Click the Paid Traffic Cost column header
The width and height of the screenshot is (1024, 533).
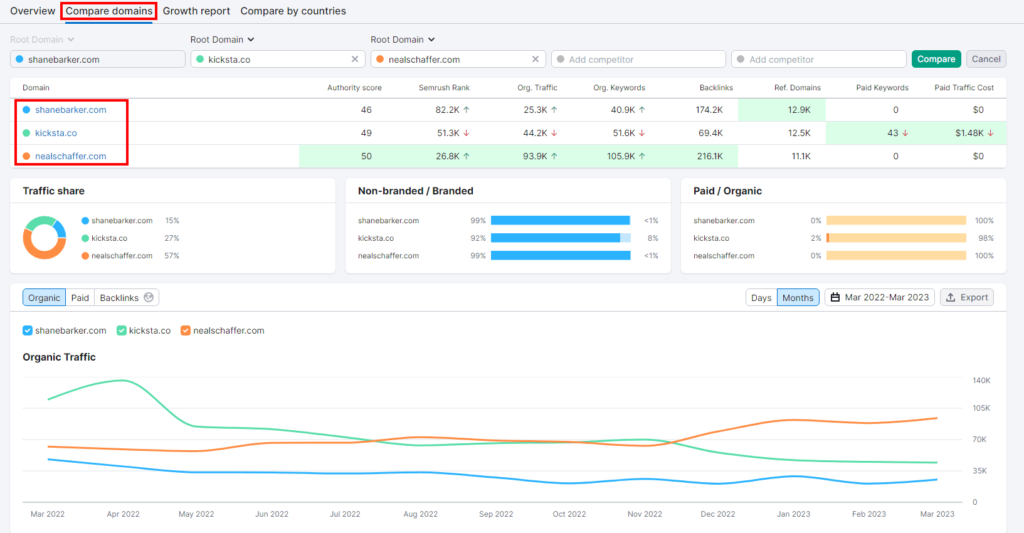click(964, 88)
